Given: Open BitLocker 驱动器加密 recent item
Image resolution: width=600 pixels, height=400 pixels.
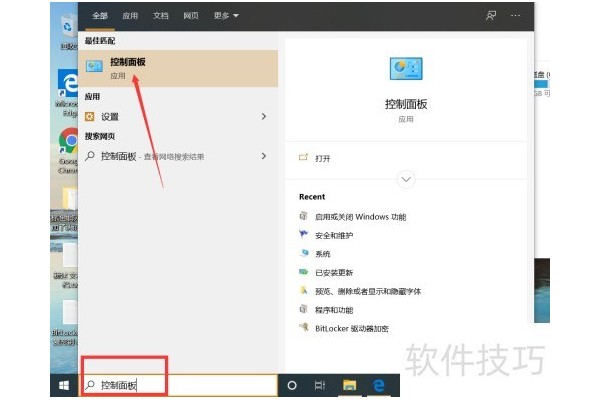Looking at the screenshot, I should tap(352, 328).
